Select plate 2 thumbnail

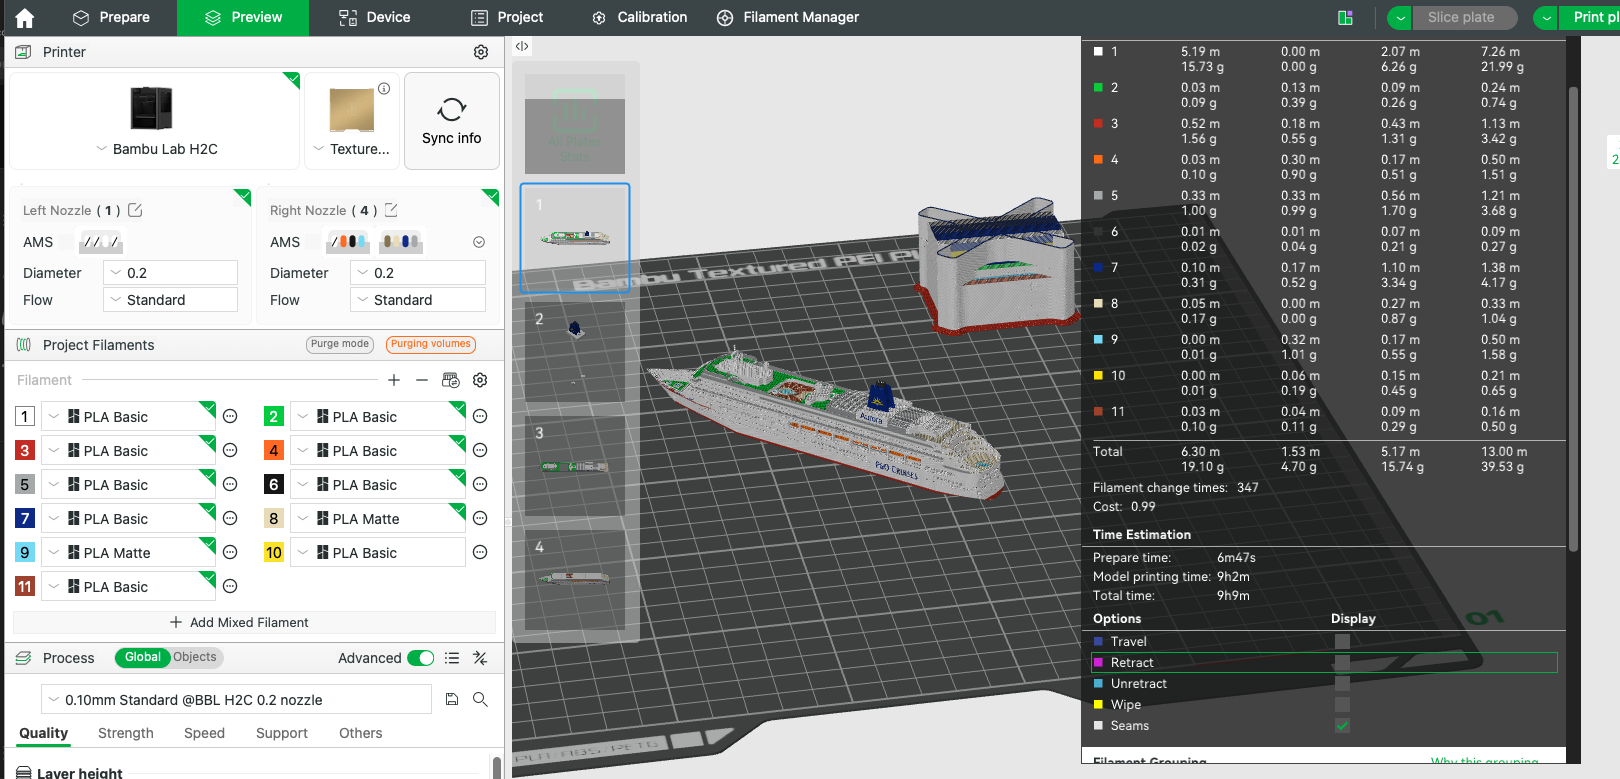[575, 353]
